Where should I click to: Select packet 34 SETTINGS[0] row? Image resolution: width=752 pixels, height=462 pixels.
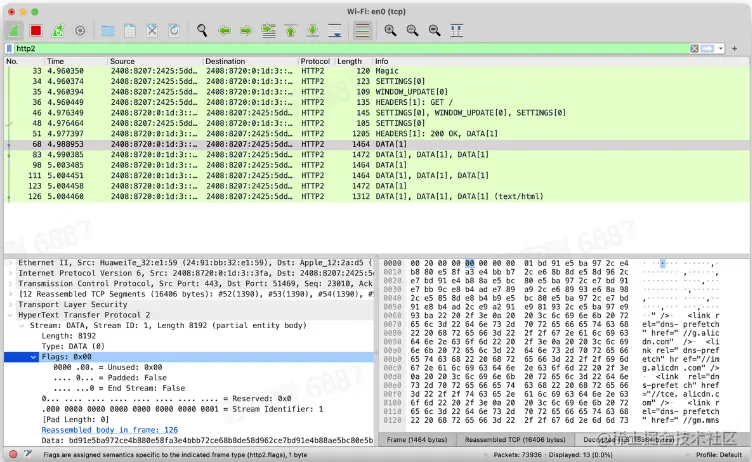[x=376, y=82]
